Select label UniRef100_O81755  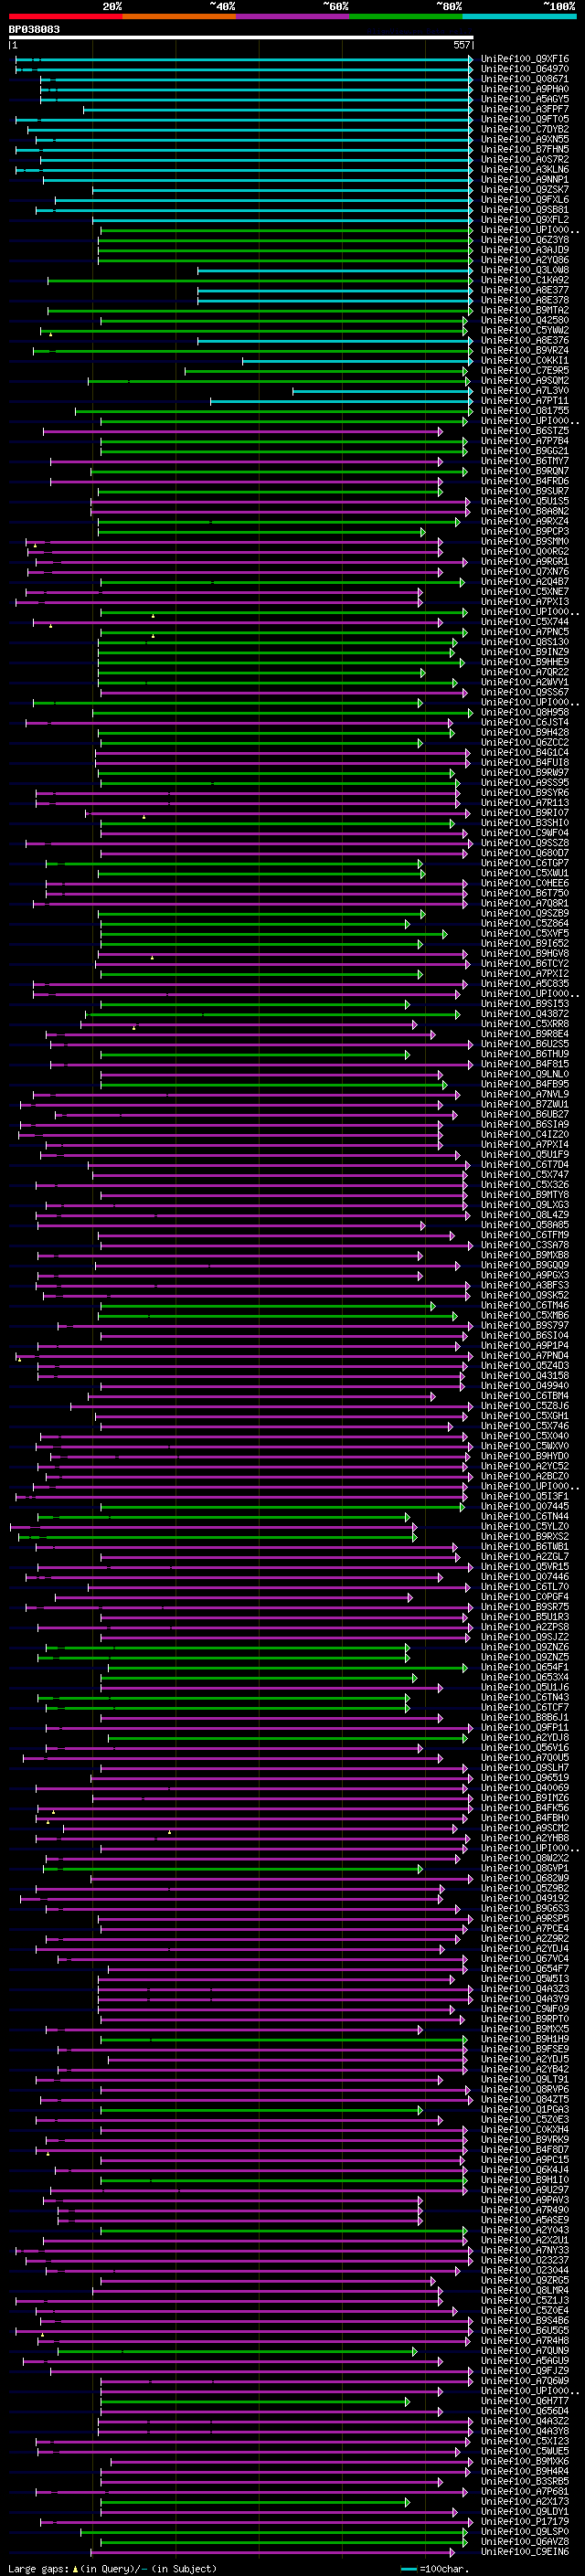pos(525,410)
